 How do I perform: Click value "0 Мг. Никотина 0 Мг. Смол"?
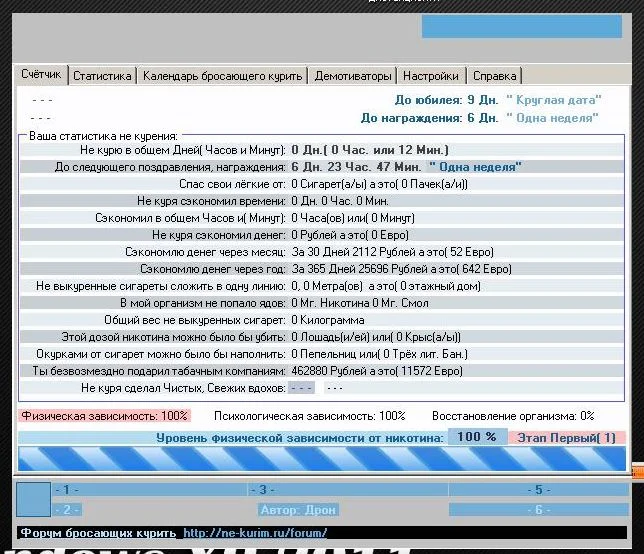coord(360,303)
